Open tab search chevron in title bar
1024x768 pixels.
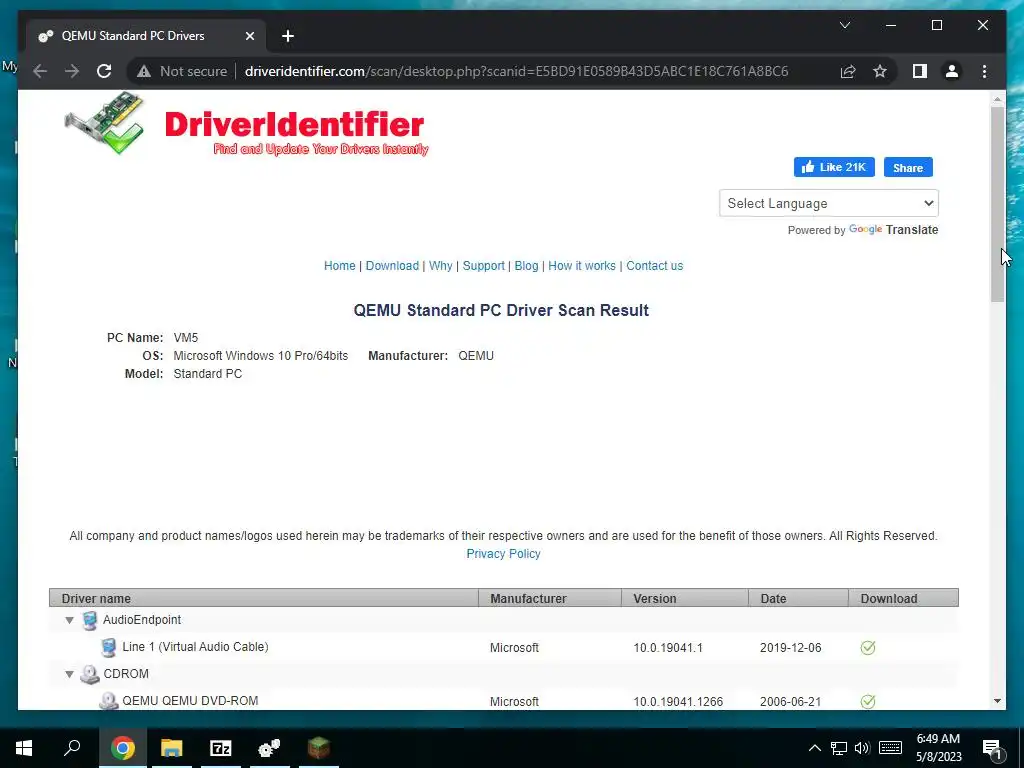(x=844, y=25)
